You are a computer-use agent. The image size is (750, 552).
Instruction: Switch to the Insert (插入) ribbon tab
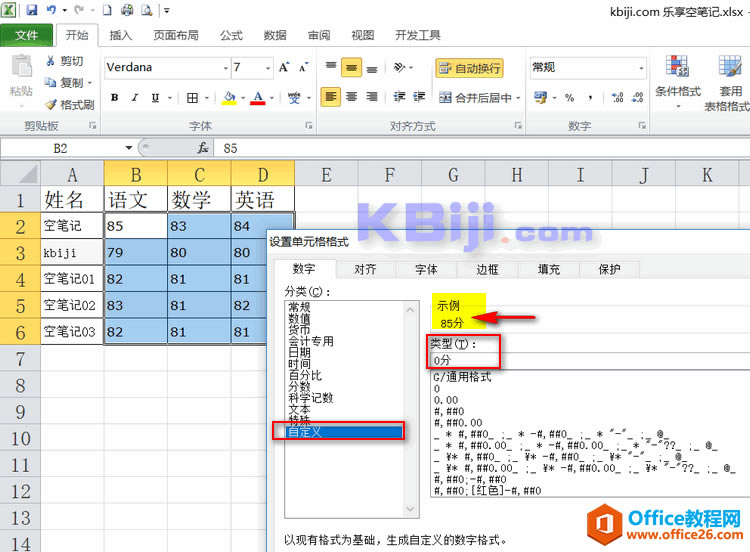click(x=120, y=35)
